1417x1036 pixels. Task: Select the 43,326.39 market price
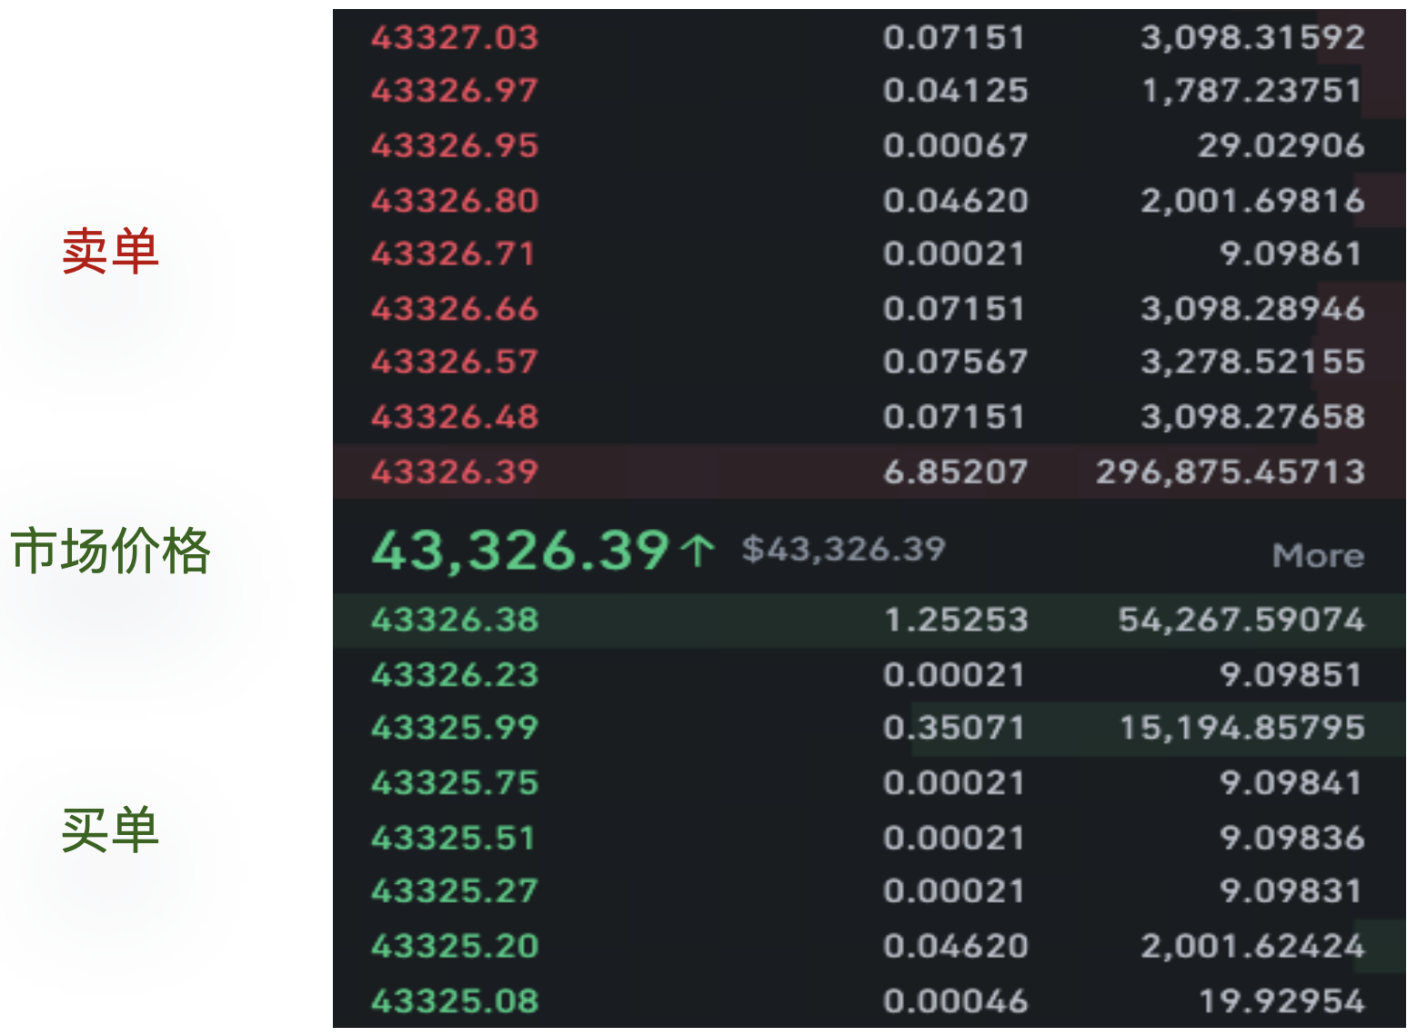click(x=519, y=549)
